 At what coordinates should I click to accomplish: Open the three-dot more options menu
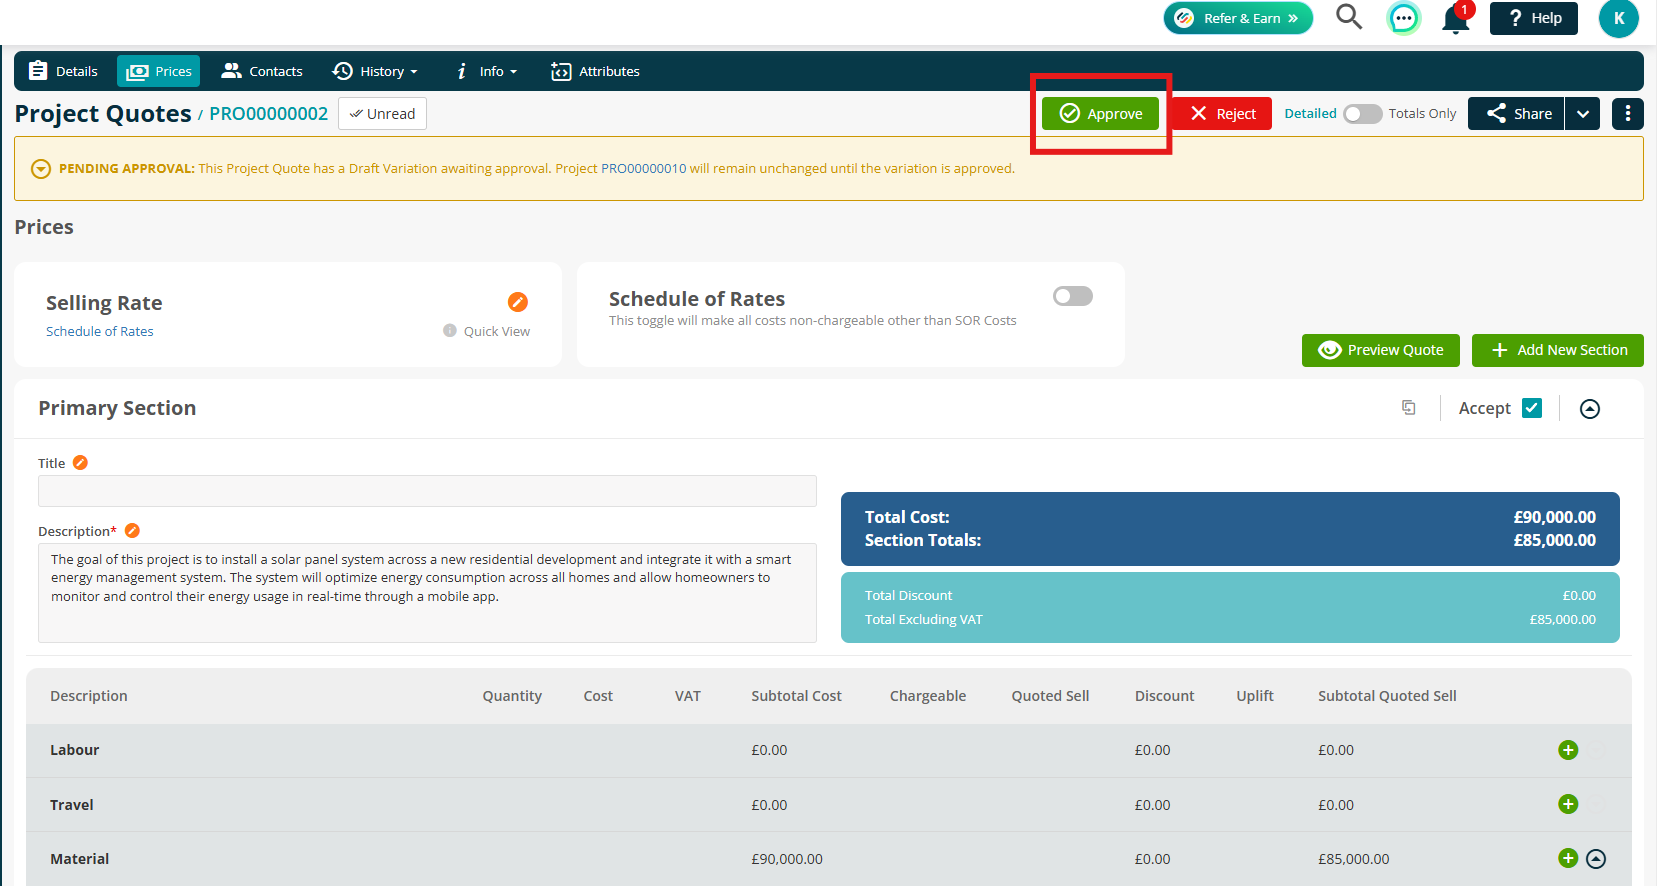(x=1628, y=114)
